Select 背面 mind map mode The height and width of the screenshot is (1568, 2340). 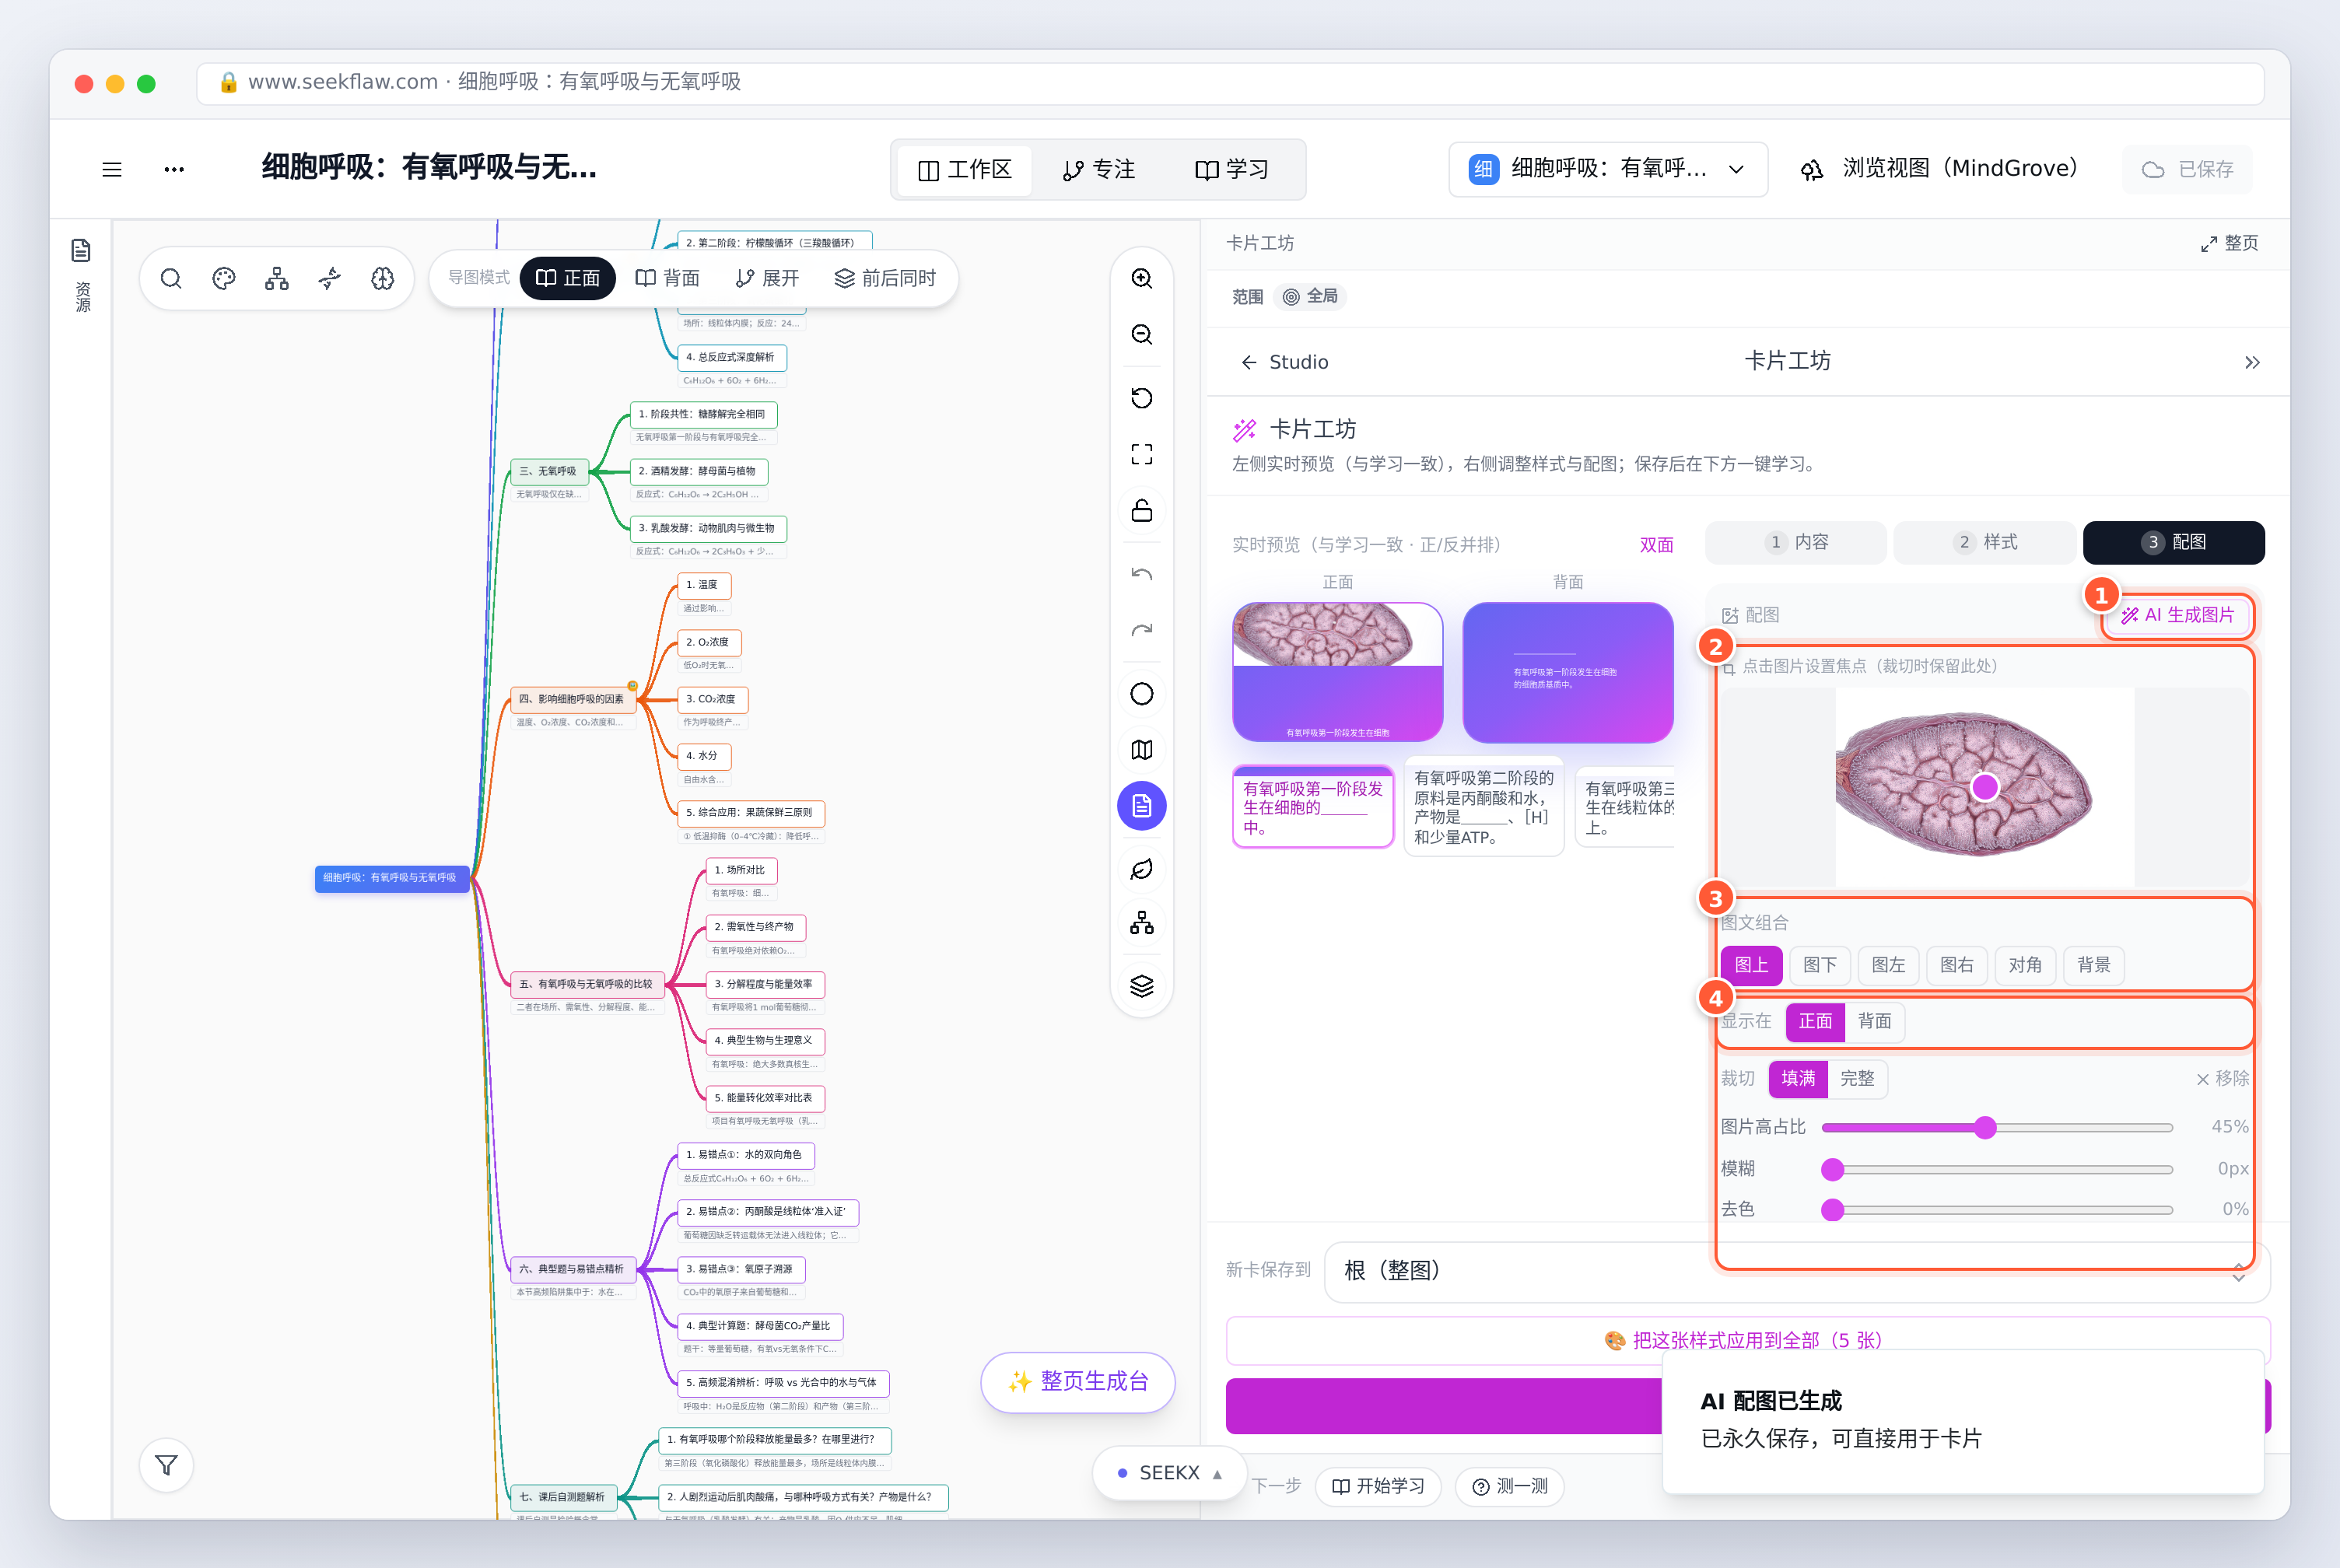pyautogui.click(x=668, y=278)
